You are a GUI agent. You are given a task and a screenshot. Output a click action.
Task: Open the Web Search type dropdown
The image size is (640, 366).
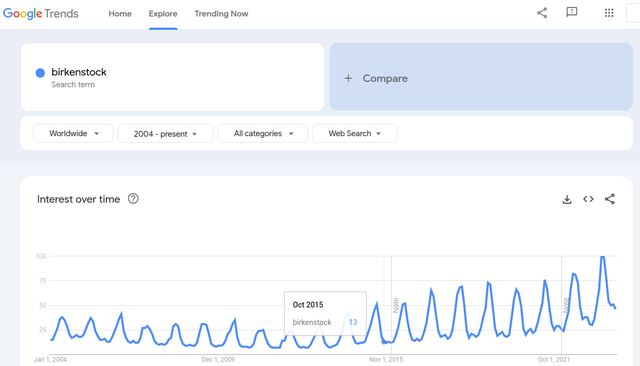point(355,133)
